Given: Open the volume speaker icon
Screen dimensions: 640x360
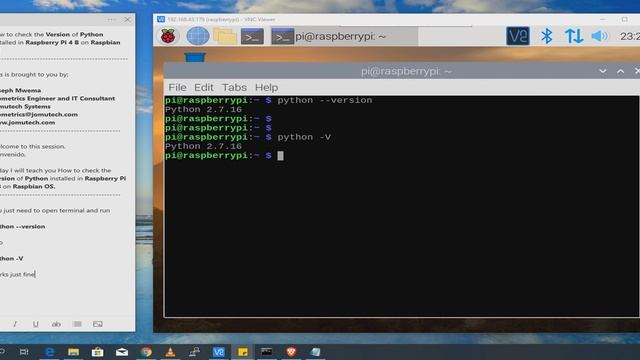Looking at the screenshot, I should pyautogui.click(x=600, y=36).
